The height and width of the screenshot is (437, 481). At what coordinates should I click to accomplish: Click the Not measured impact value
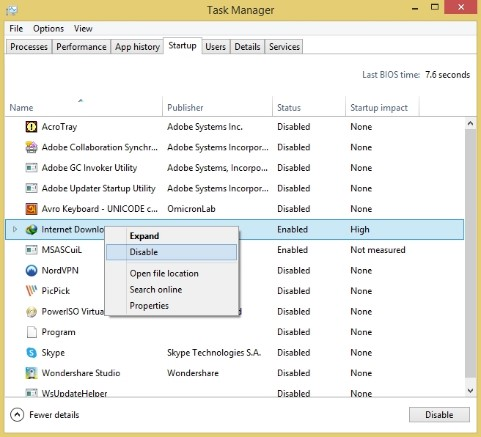pos(378,250)
